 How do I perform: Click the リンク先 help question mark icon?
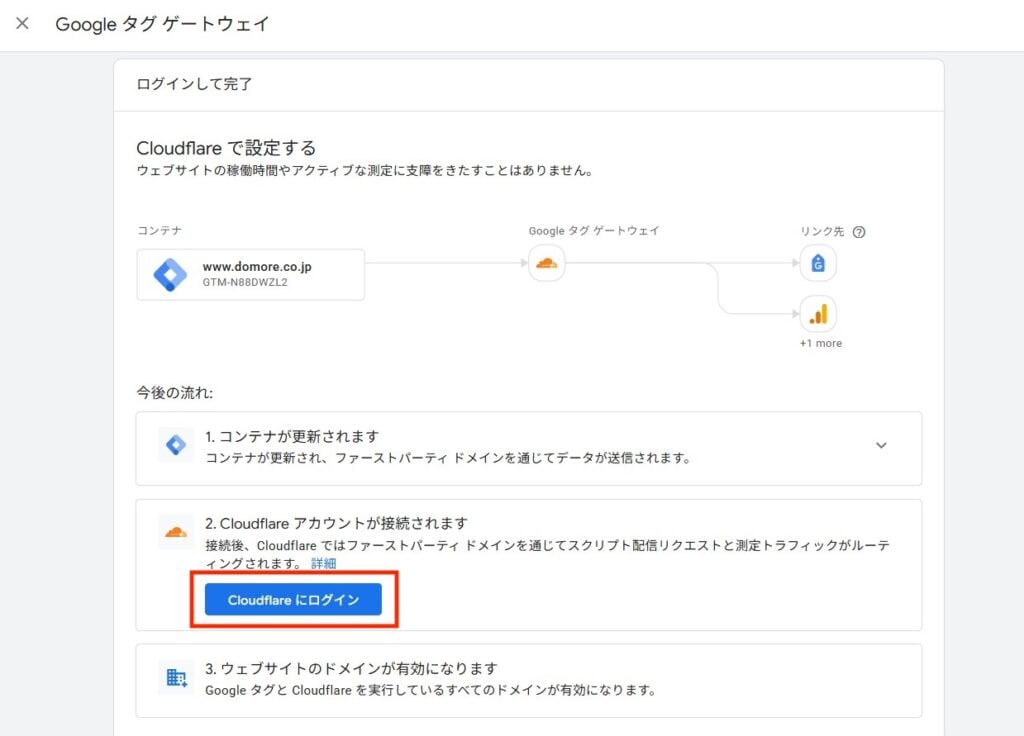point(859,232)
